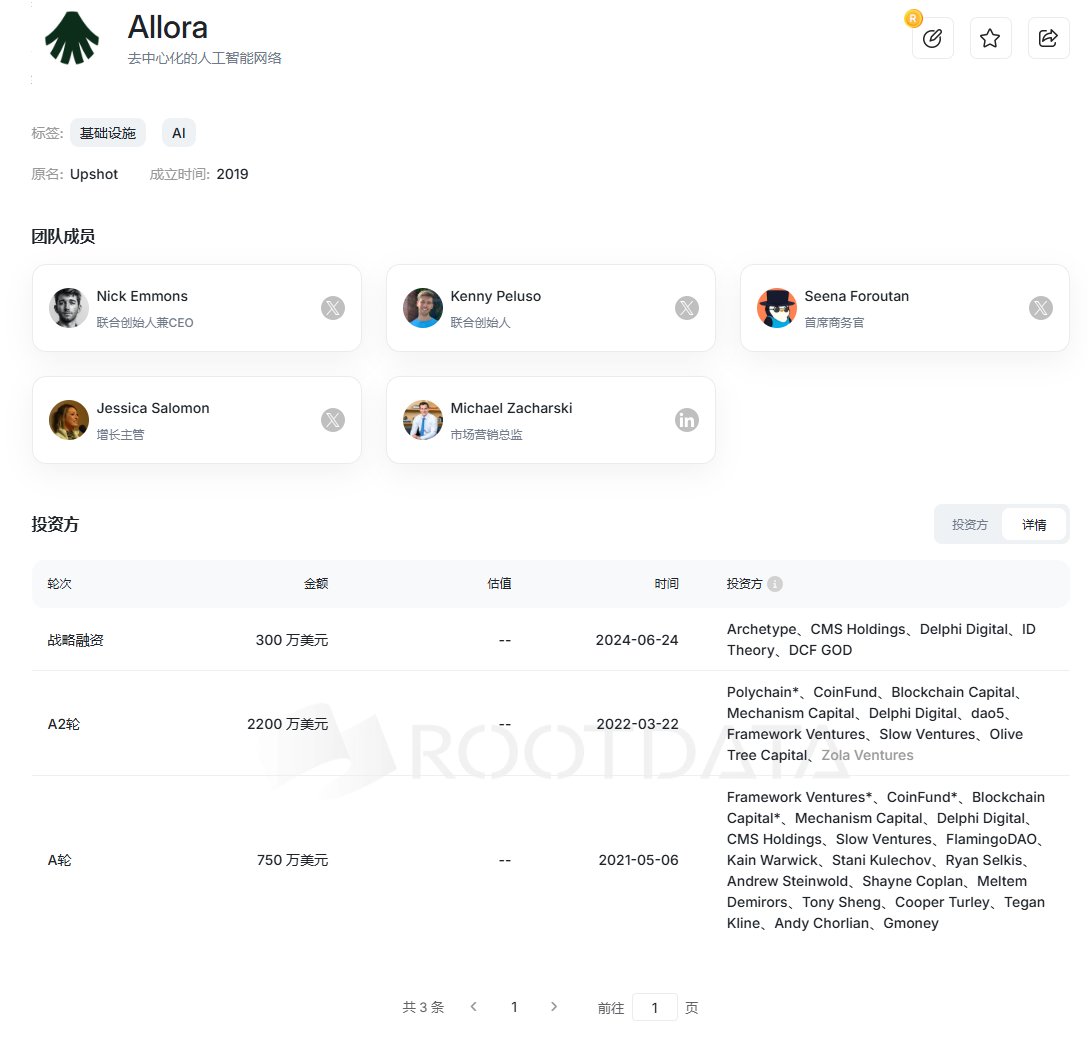This screenshot has width=1088, height=1050.
Task: Go to previous page arrow
Action: pos(474,1006)
